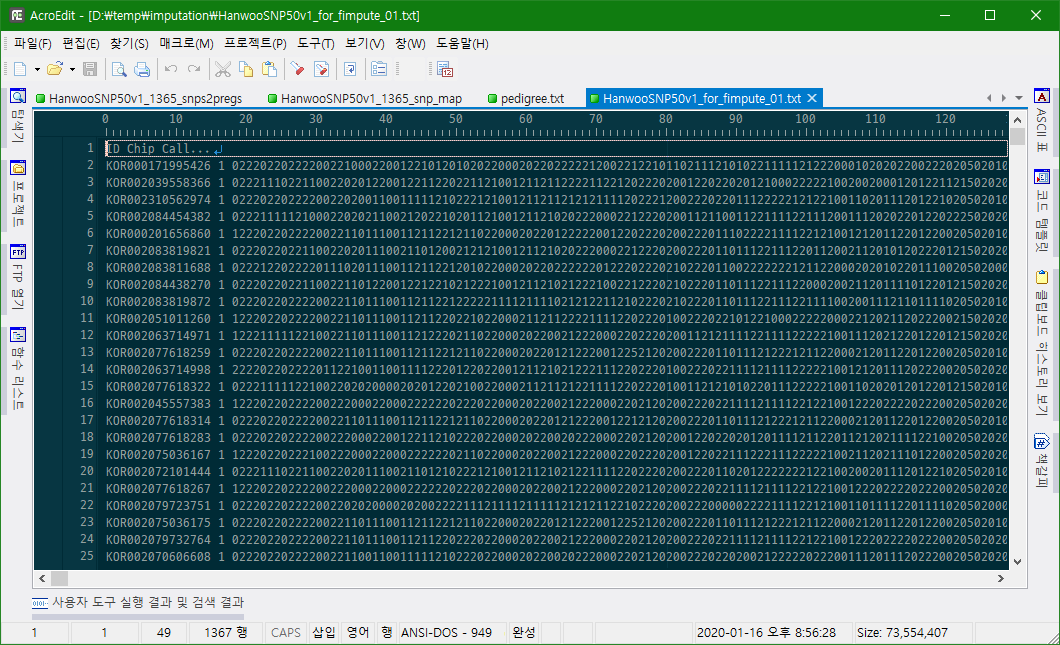The height and width of the screenshot is (645, 1060).
Task: Open the 보기(V) menu
Action: (x=365, y=44)
